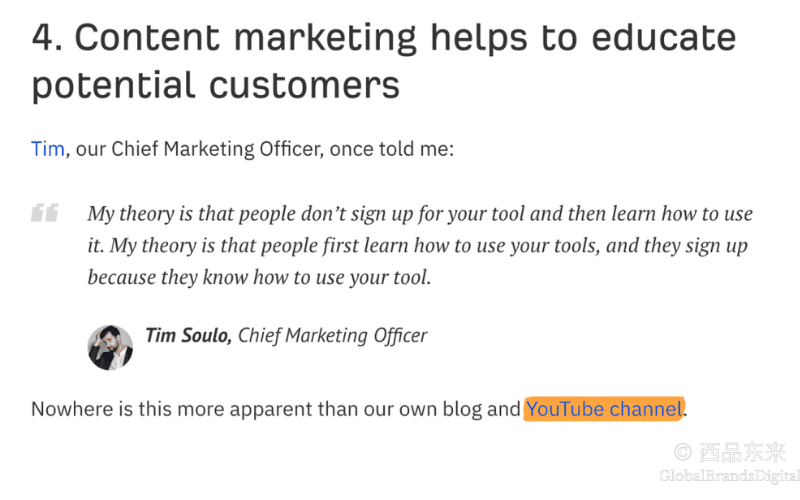Click the "potential customers" heading line

tap(216, 86)
